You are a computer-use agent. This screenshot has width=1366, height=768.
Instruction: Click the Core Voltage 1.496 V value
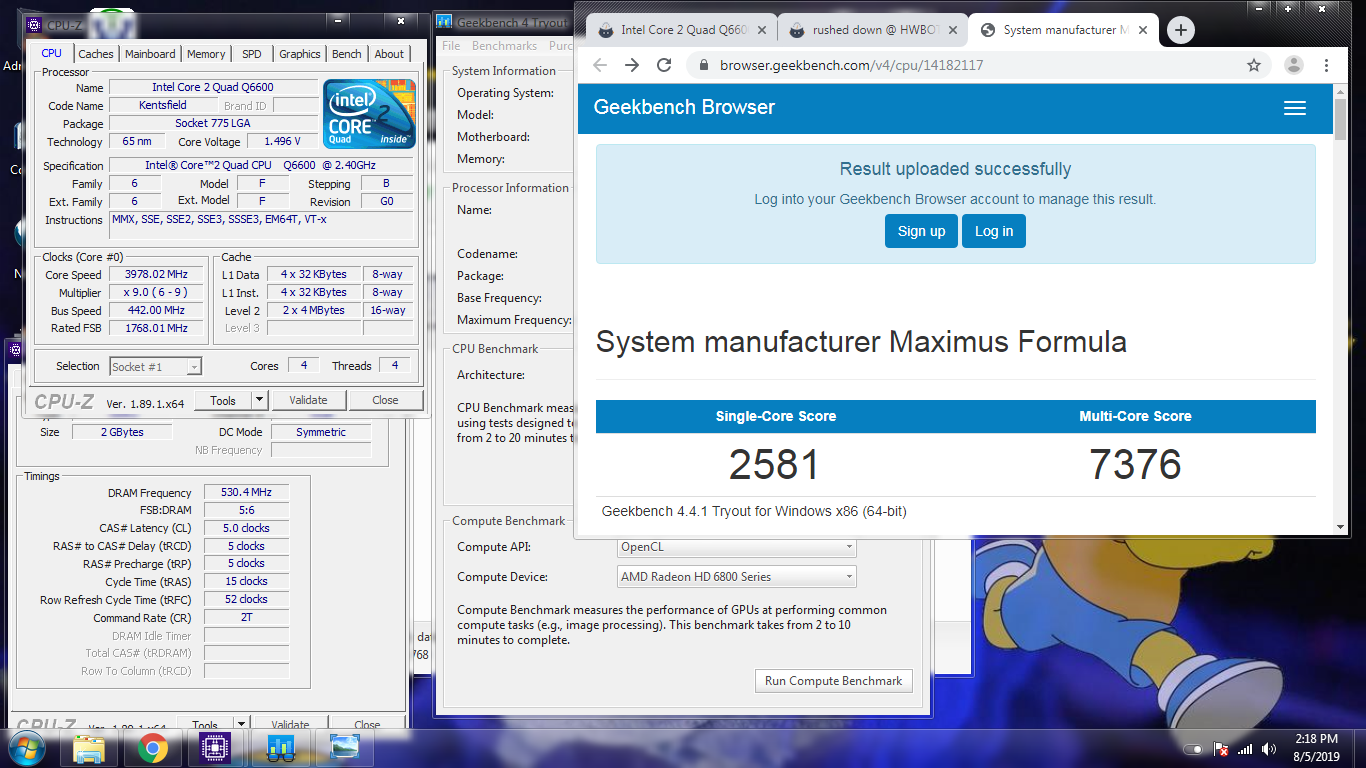tap(283, 142)
